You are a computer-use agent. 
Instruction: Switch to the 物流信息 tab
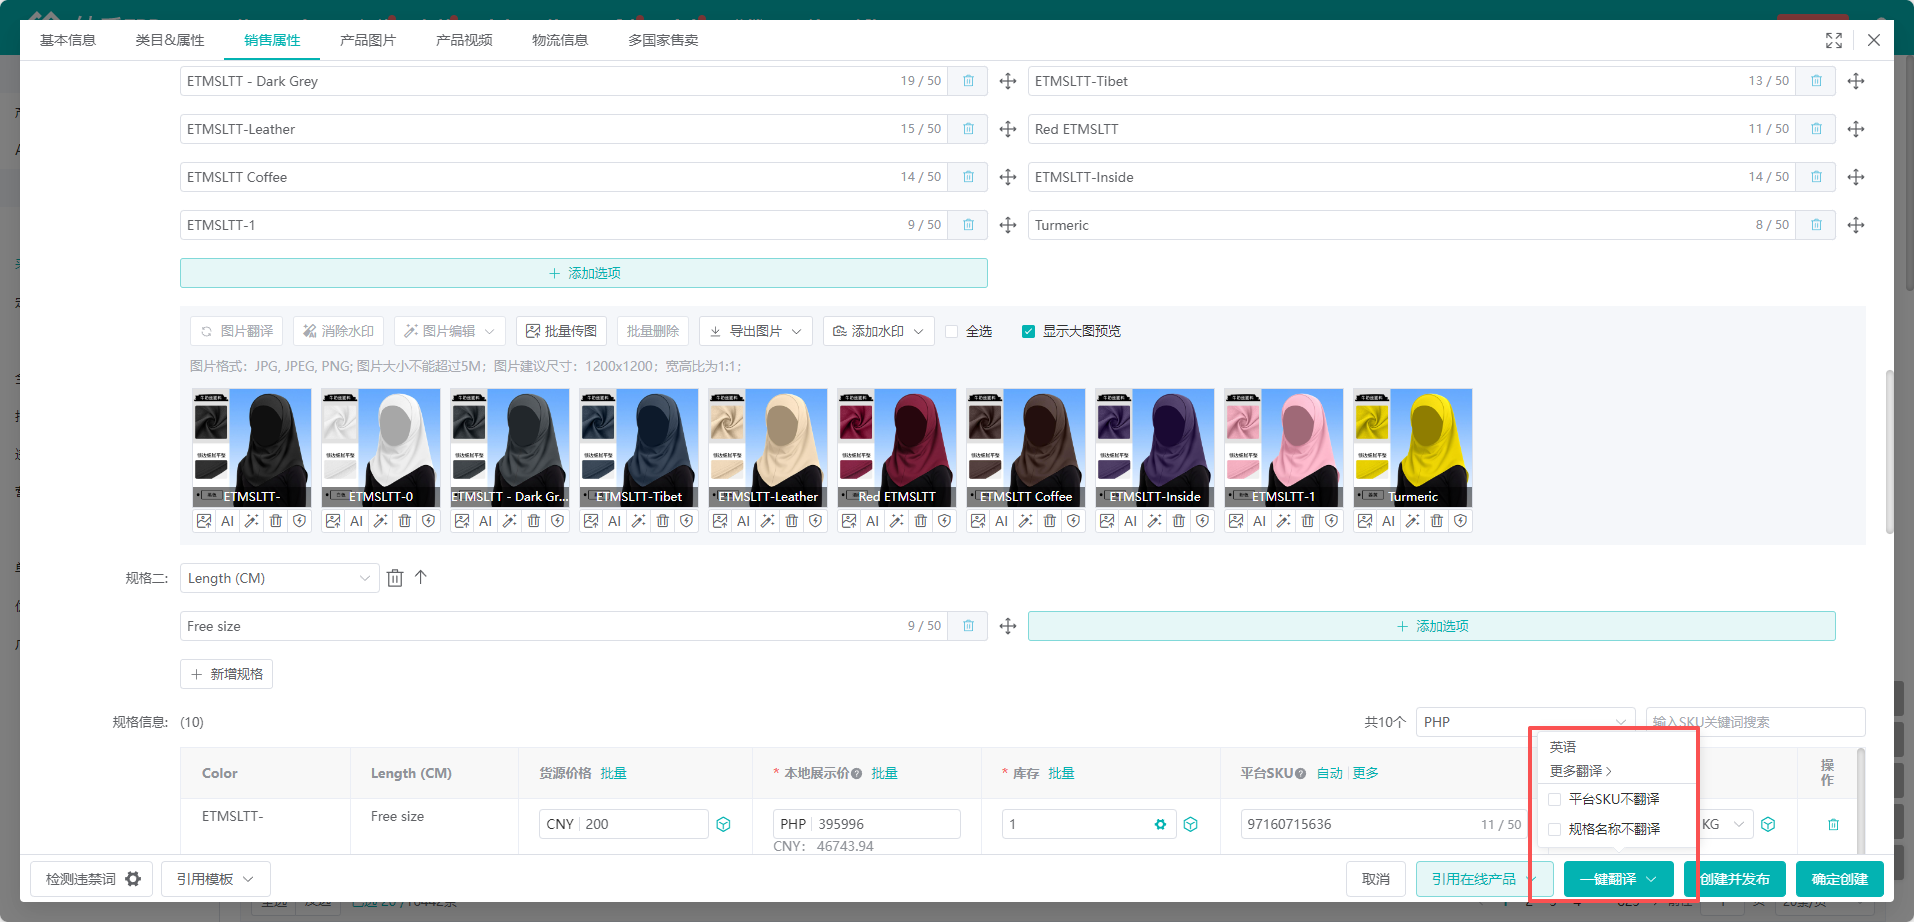[x=560, y=40]
